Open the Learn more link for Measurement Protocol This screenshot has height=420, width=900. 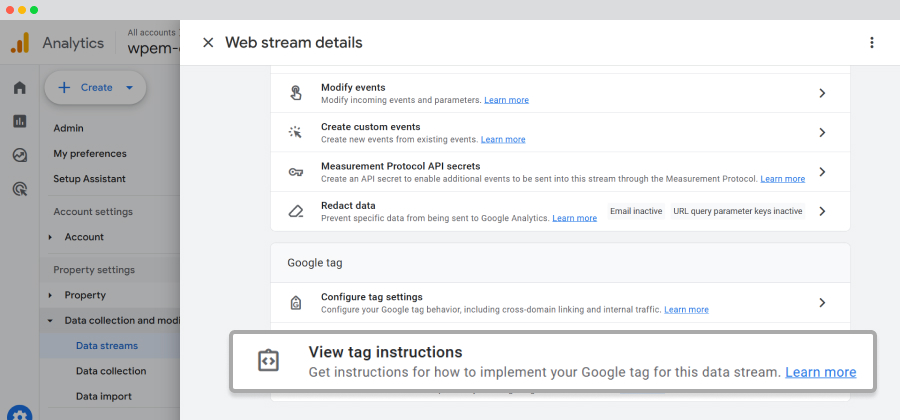click(x=782, y=179)
